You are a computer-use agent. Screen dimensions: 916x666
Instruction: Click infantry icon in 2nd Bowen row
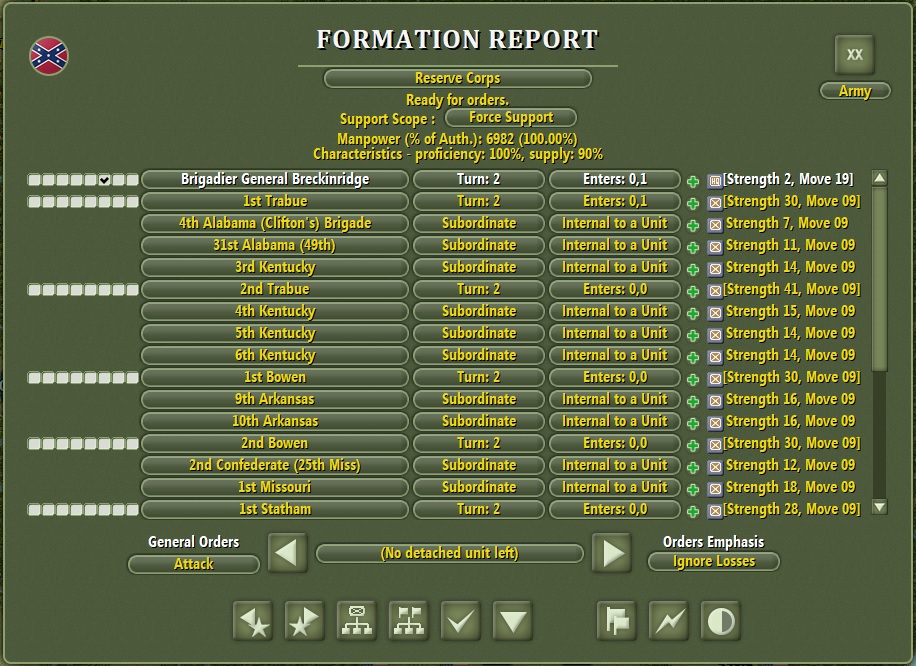(x=715, y=445)
